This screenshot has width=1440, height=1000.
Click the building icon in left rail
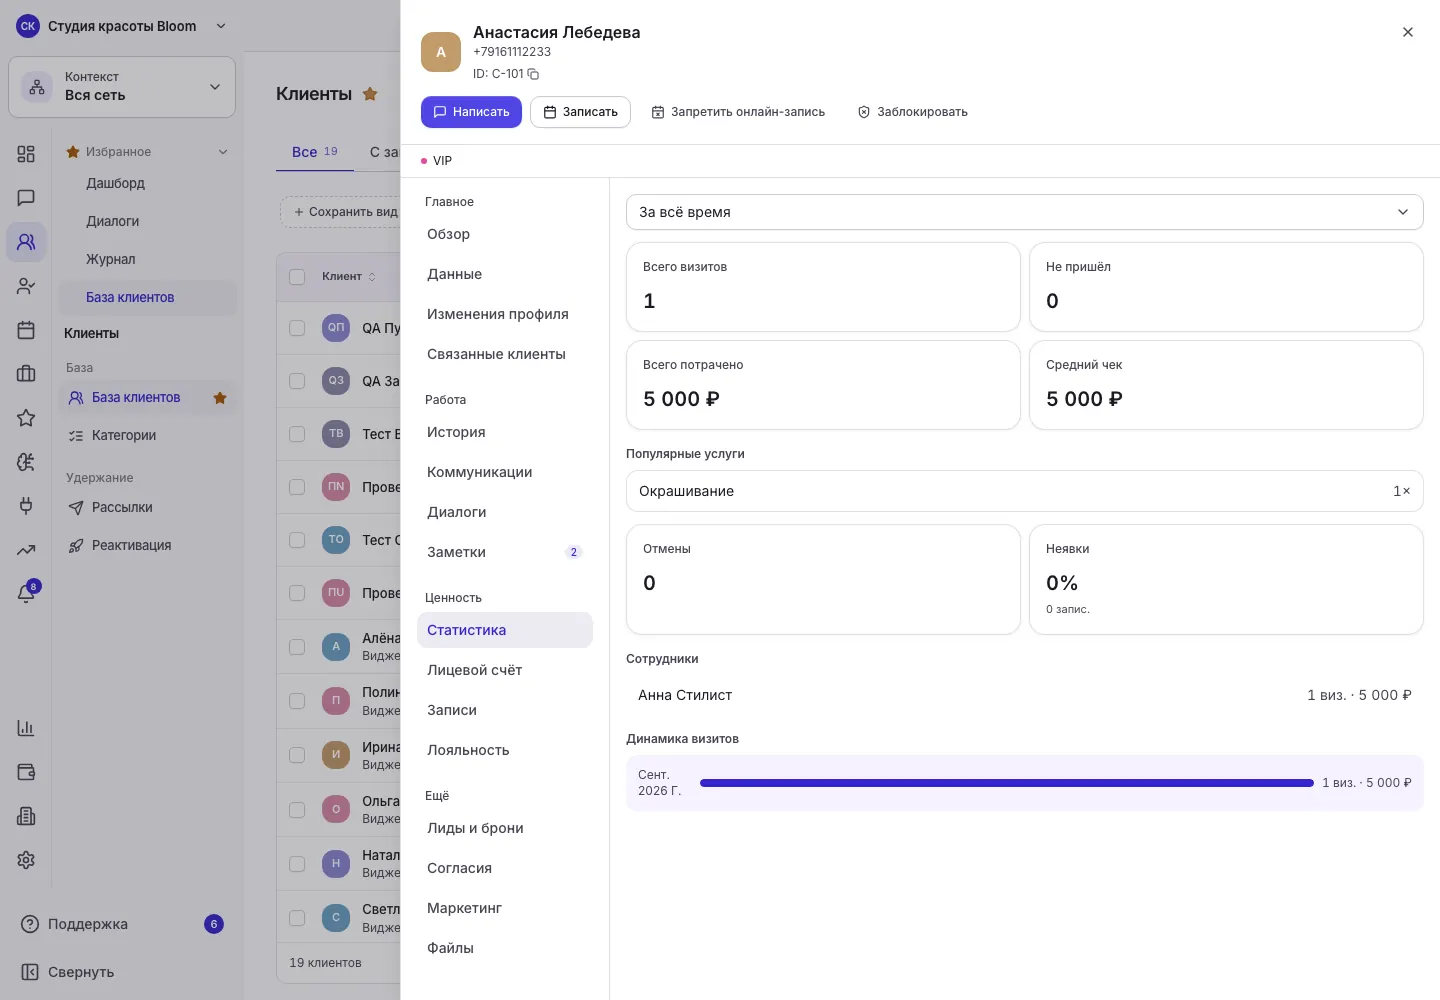pos(26,816)
